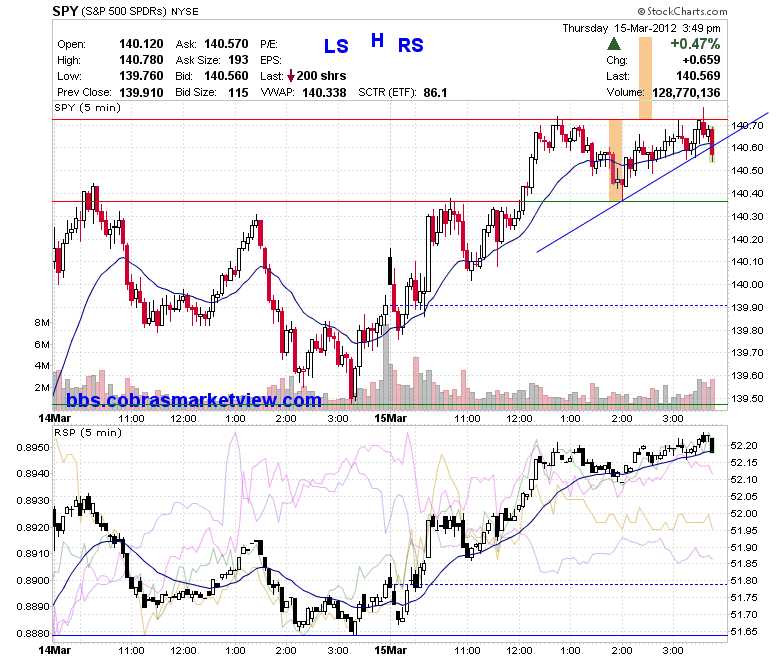
Task: Open the StockCharts.com copyright link
Action: pos(682,11)
